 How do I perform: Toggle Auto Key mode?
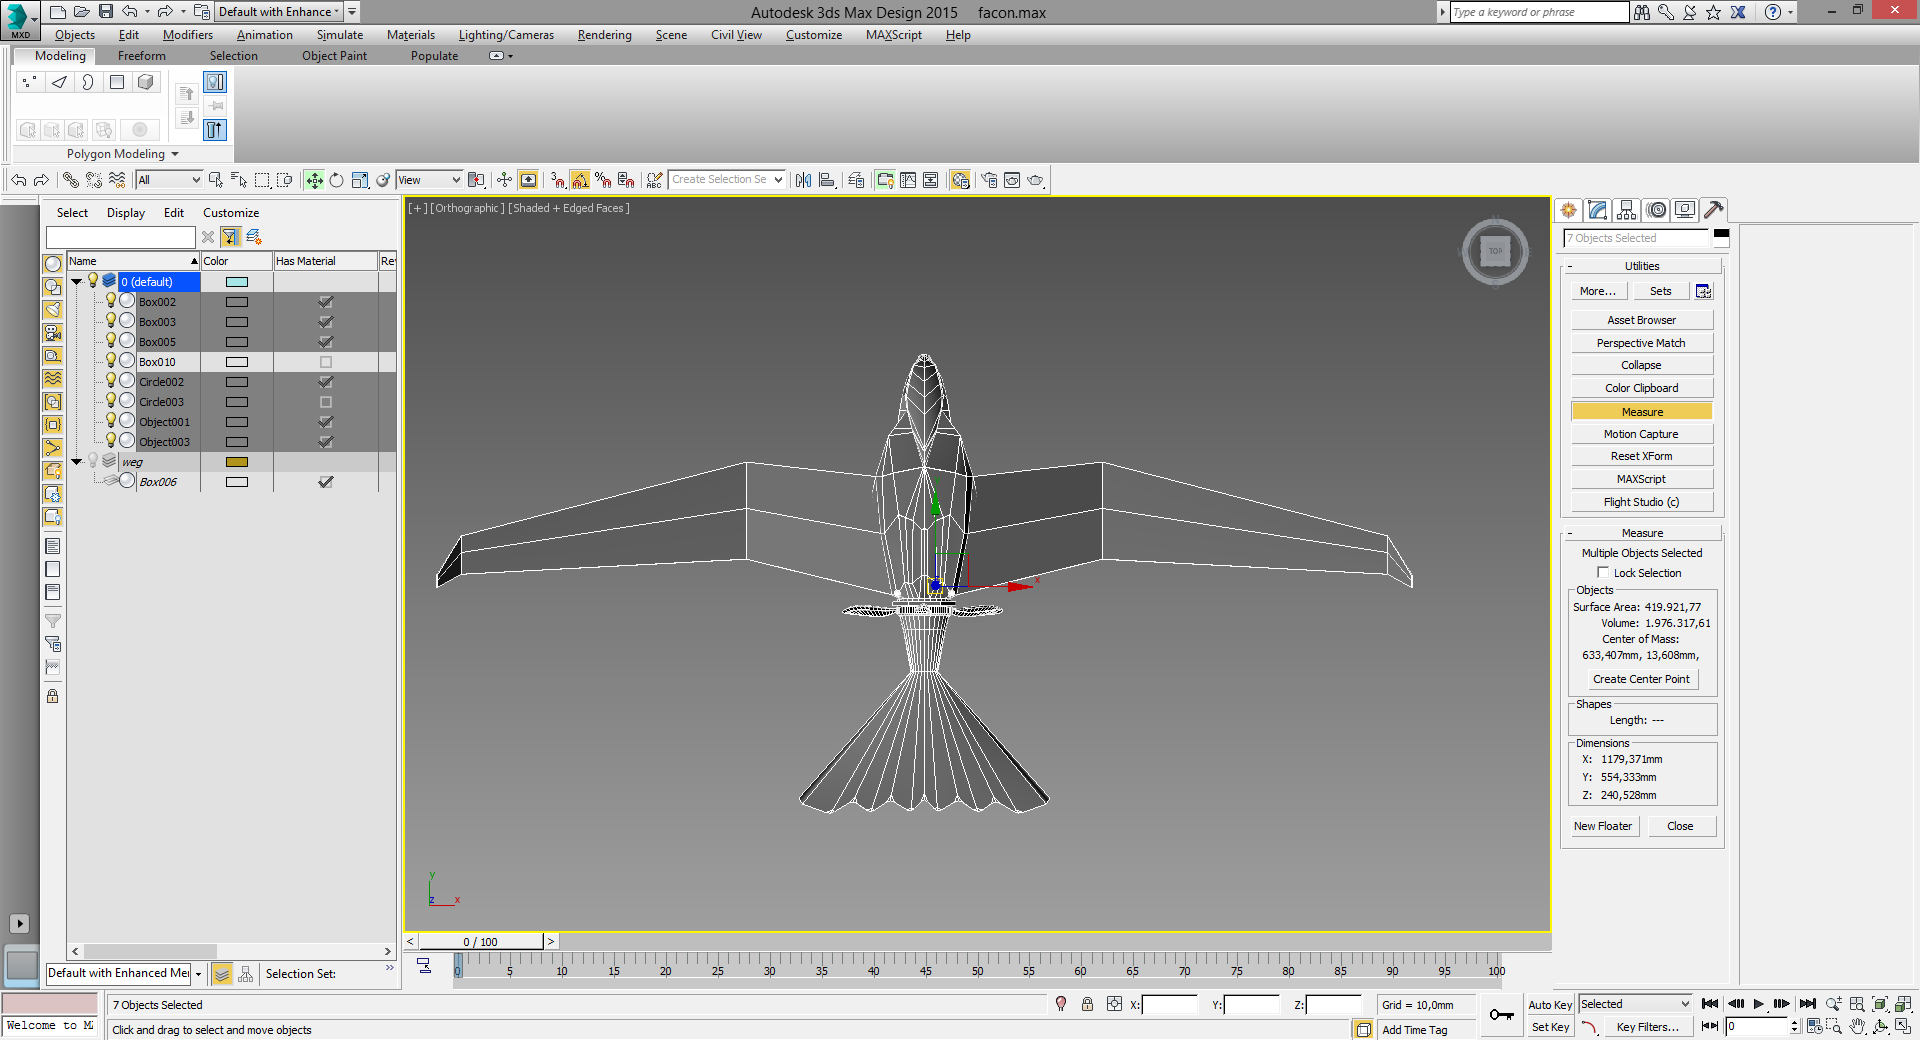(x=1550, y=1005)
